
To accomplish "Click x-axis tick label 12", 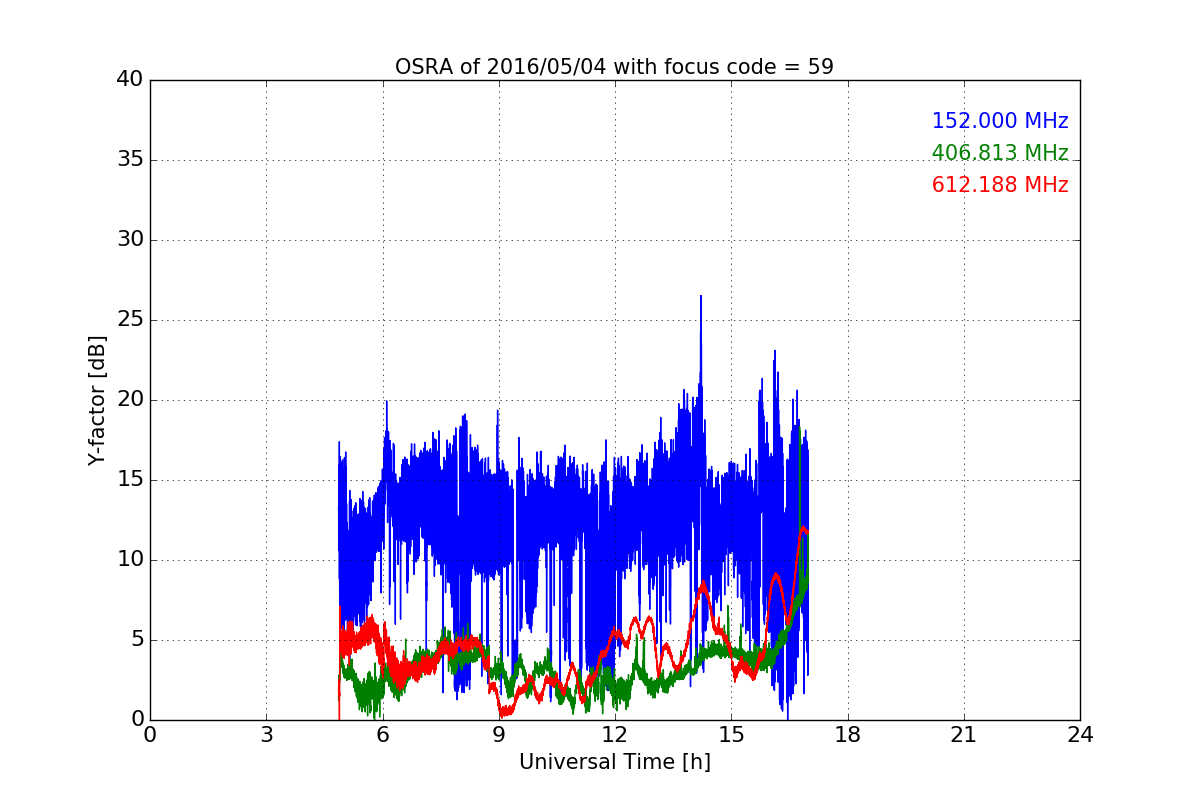I will (615, 734).
